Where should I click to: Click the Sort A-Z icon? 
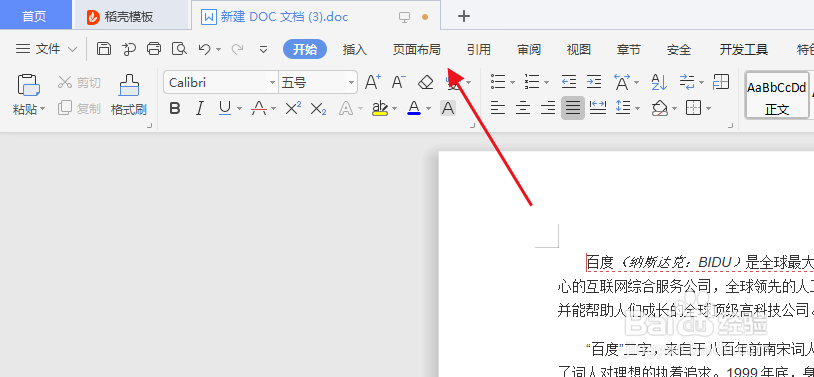pyautogui.click(x=659, y=82)
